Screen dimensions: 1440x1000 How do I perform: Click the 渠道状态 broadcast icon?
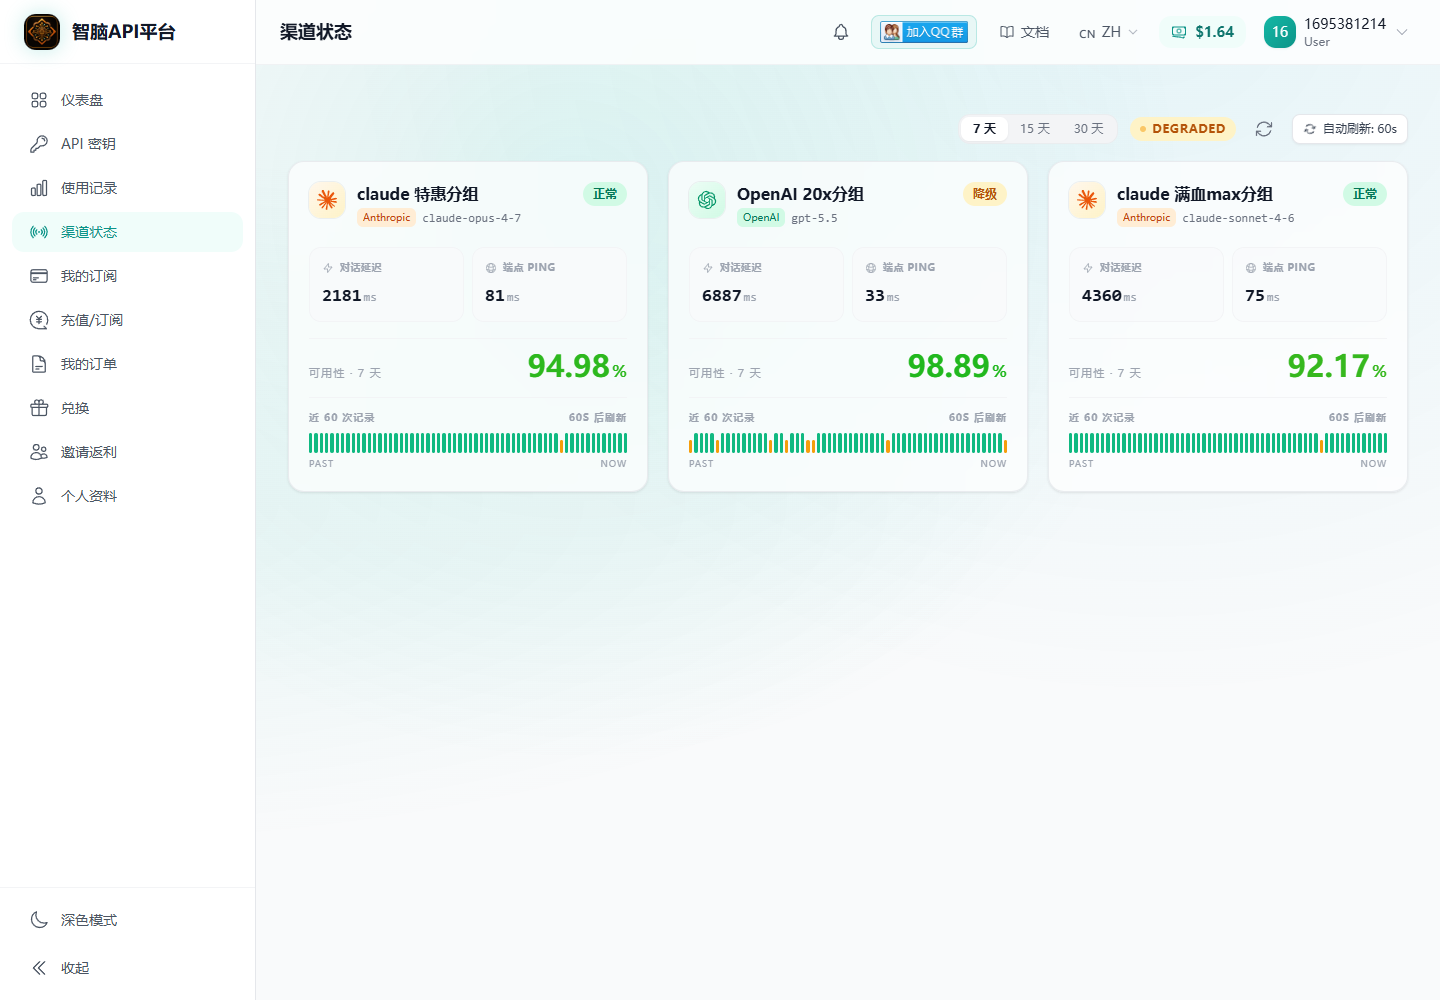click(x=39, y=232)
